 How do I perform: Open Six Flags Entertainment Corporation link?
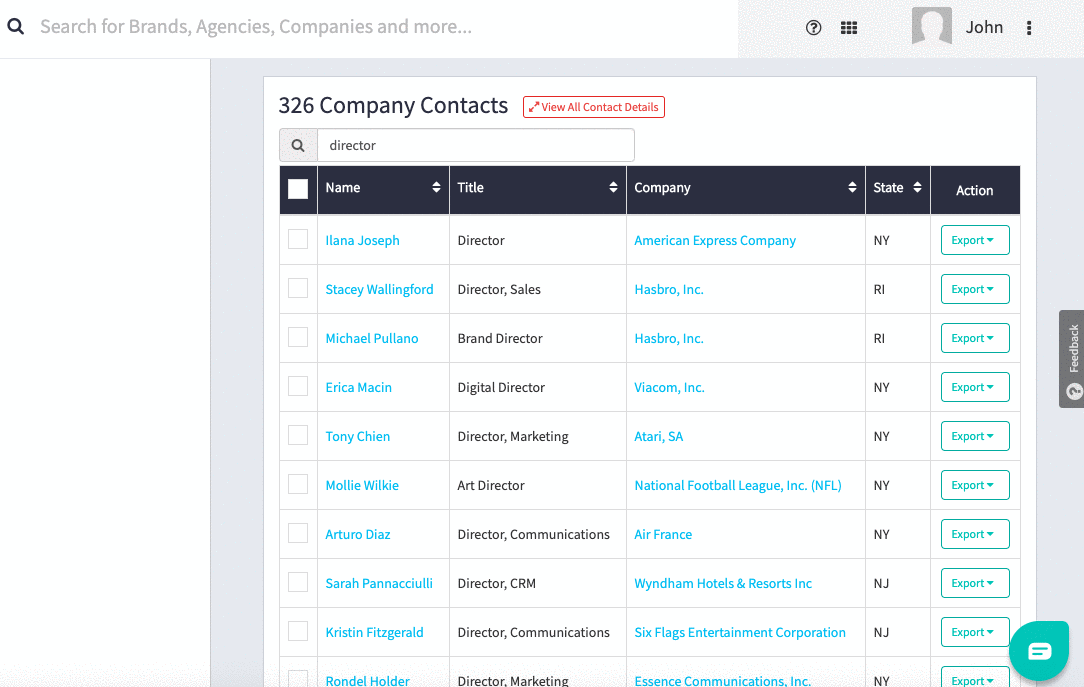coord(740,633)
